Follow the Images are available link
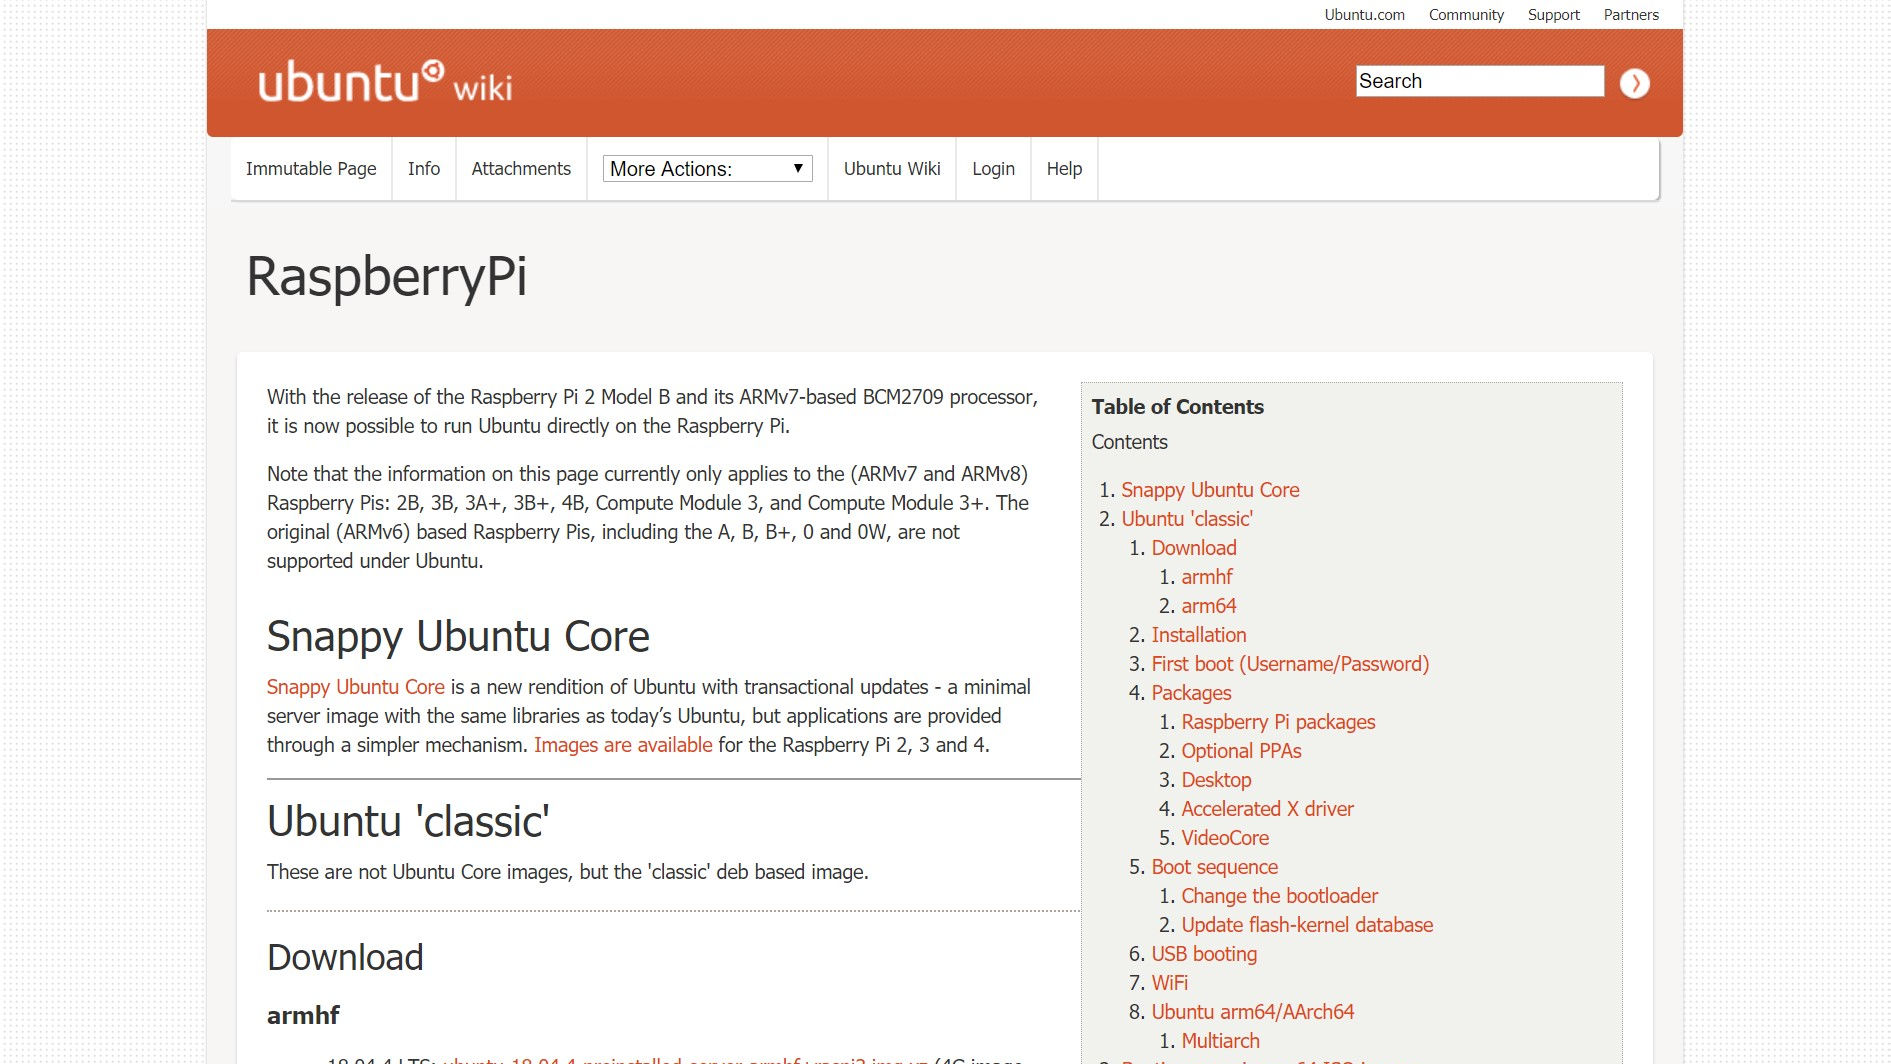 (623, 745)
